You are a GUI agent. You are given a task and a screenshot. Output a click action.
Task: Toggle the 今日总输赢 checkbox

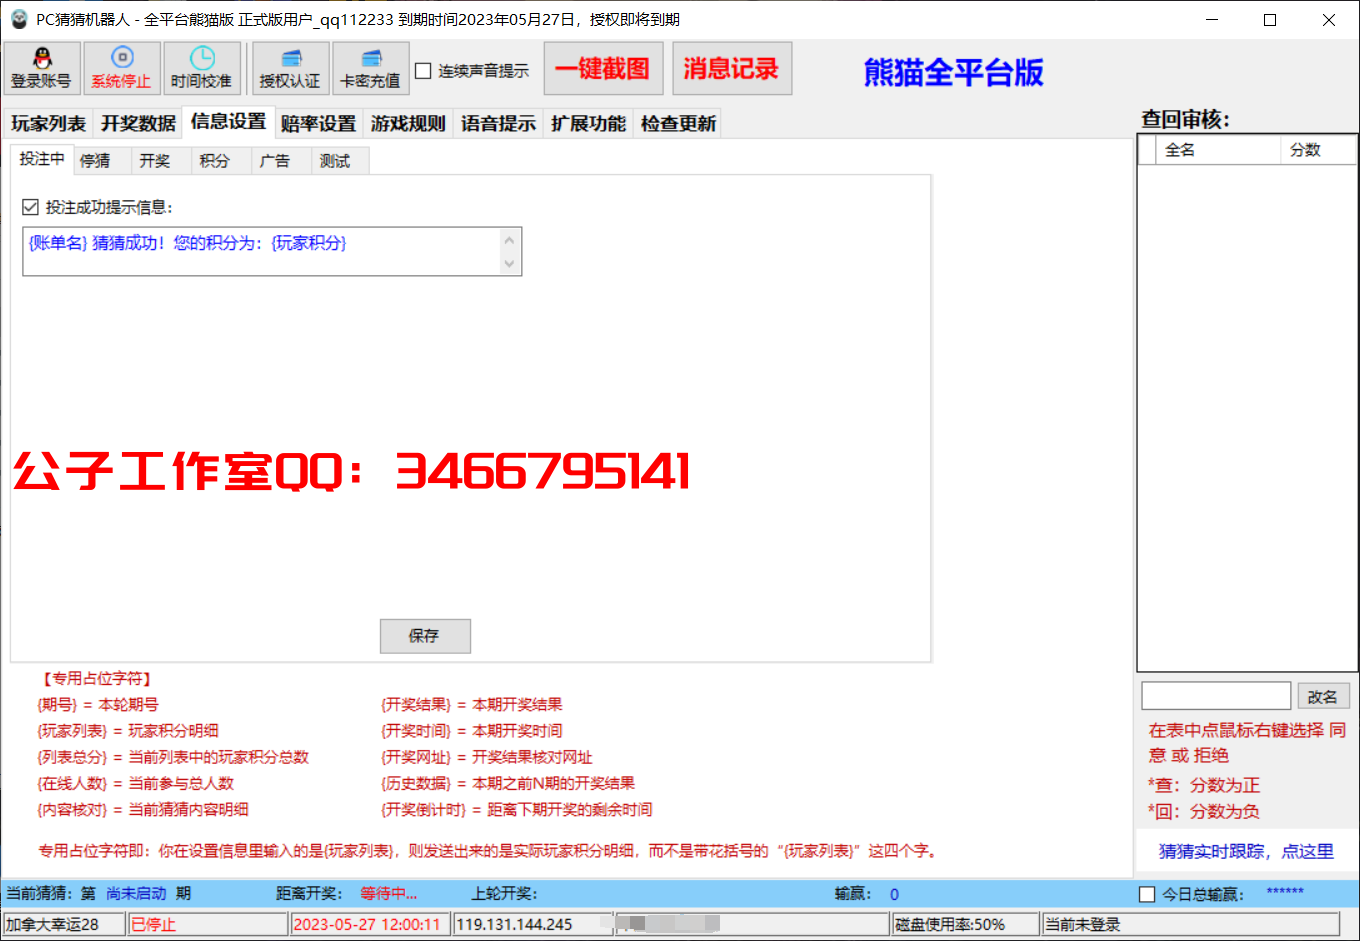[x=1147, y=894]
